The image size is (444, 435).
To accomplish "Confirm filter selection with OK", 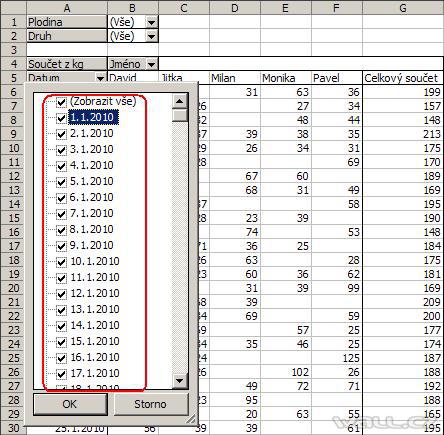I will tap(70, 404).
